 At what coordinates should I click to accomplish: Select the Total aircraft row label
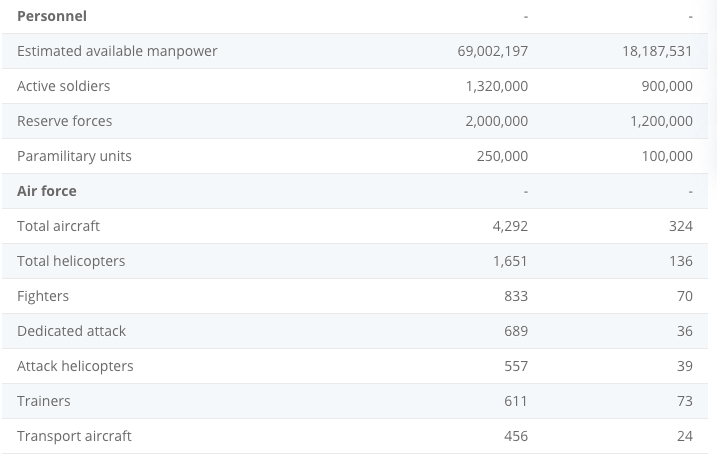[59, 226]
